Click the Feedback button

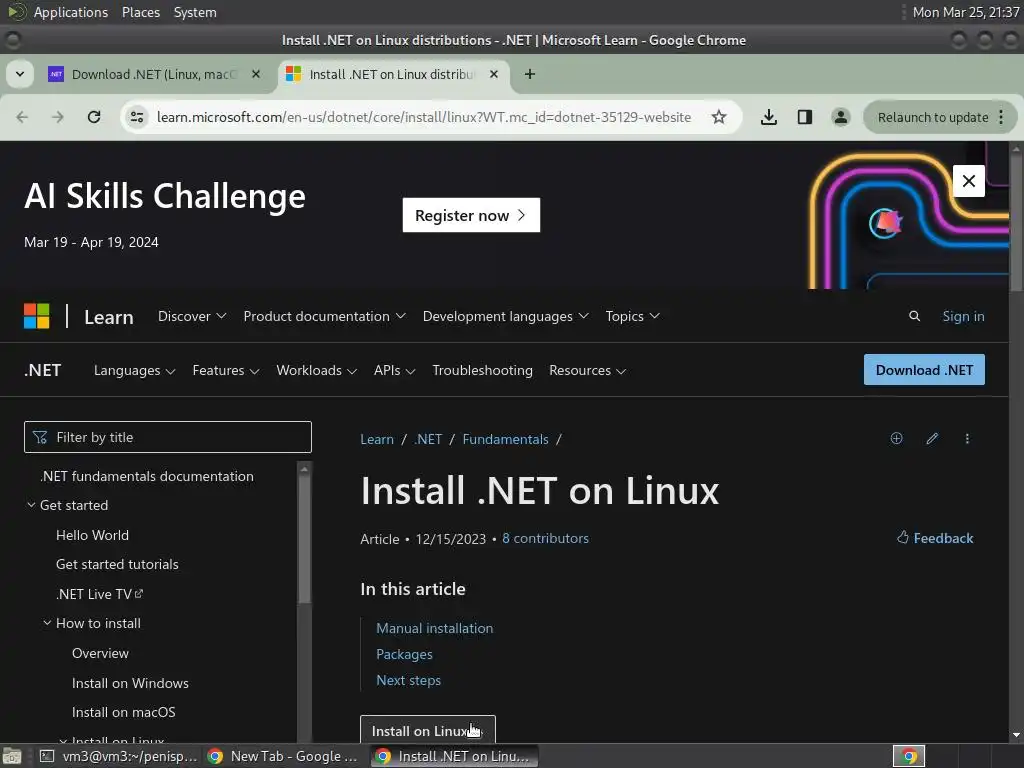[x=935, y=537]
